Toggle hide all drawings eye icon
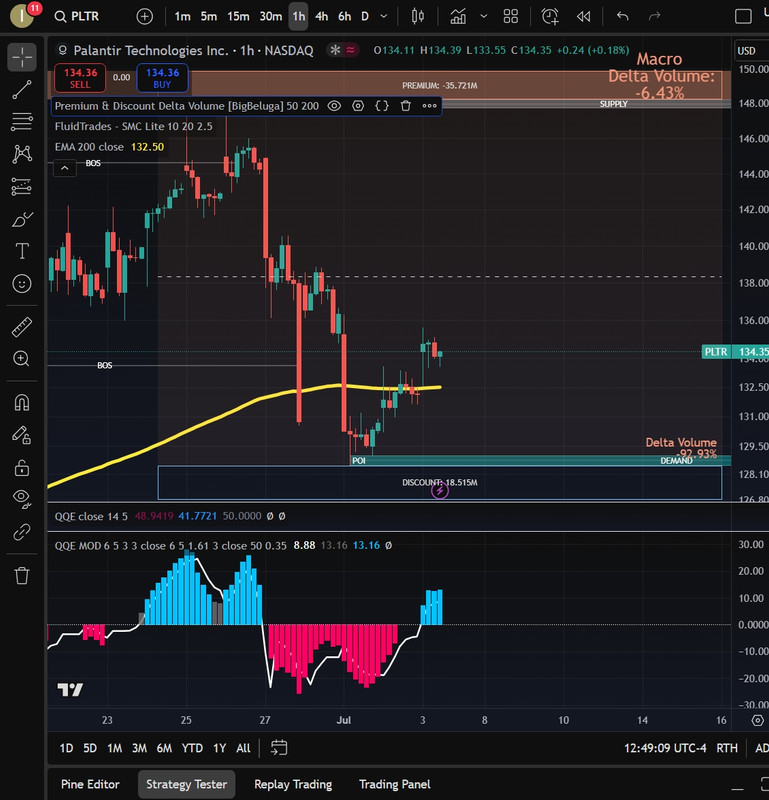This screenshot has height=800, width=769. (x=22, y=498)
